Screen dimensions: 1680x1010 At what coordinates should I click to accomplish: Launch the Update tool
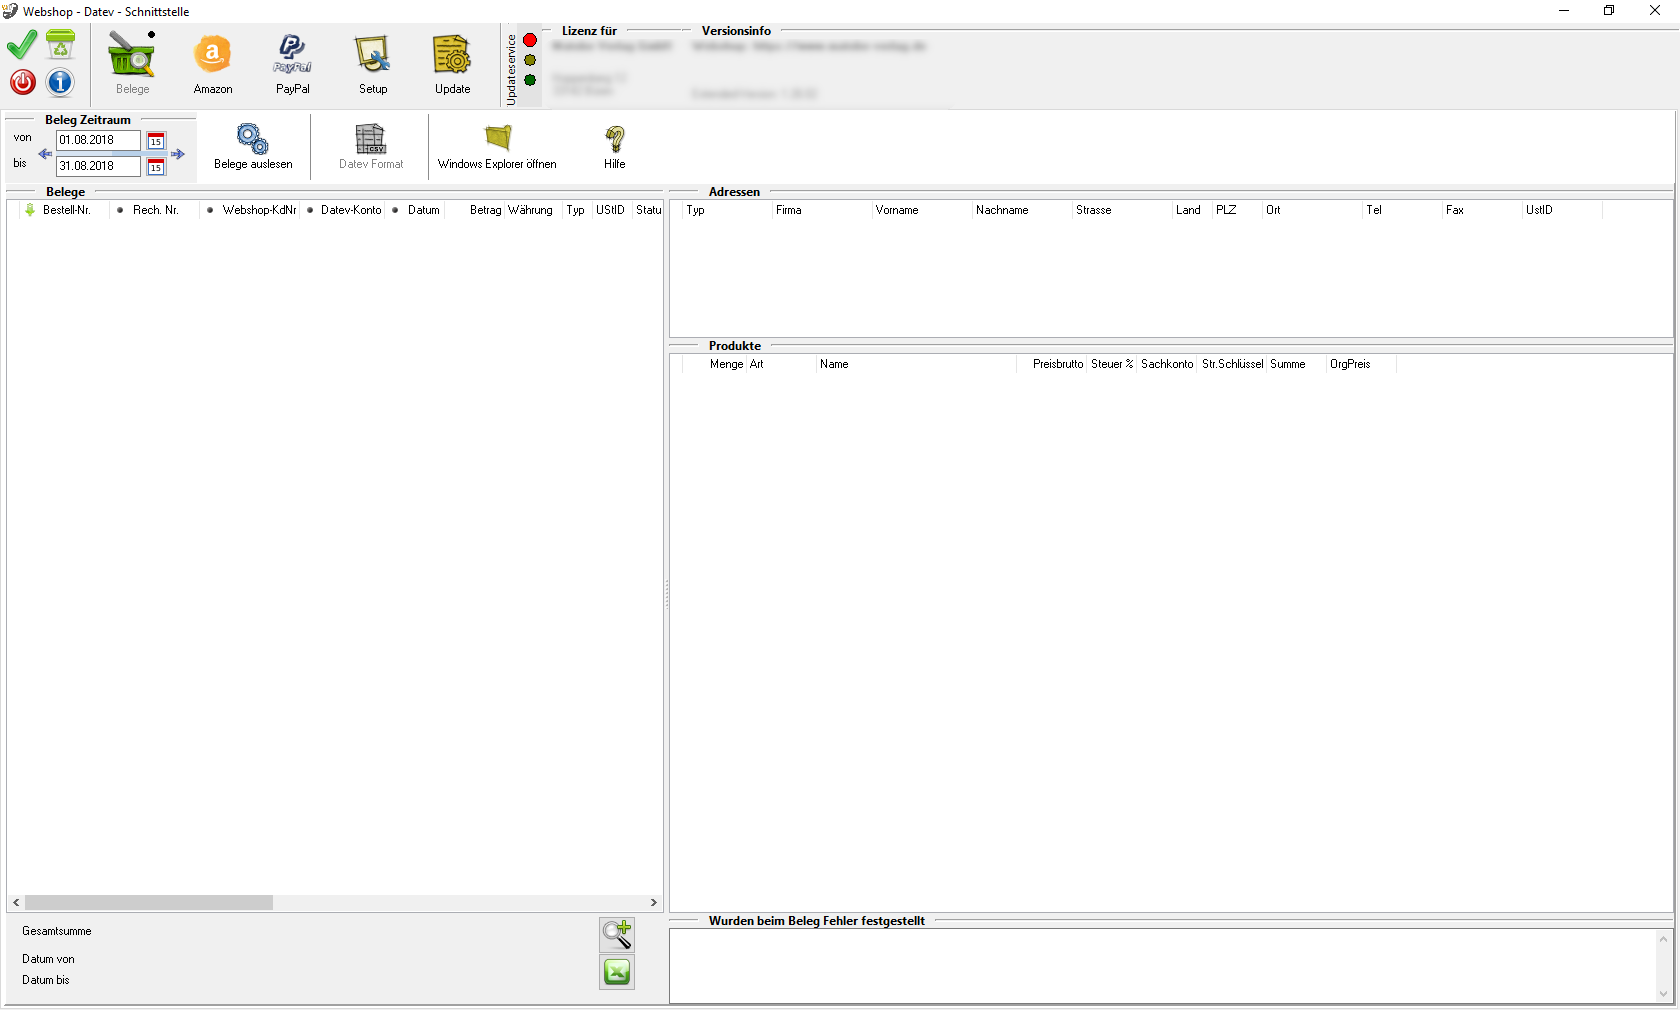[x=452, y=64]
